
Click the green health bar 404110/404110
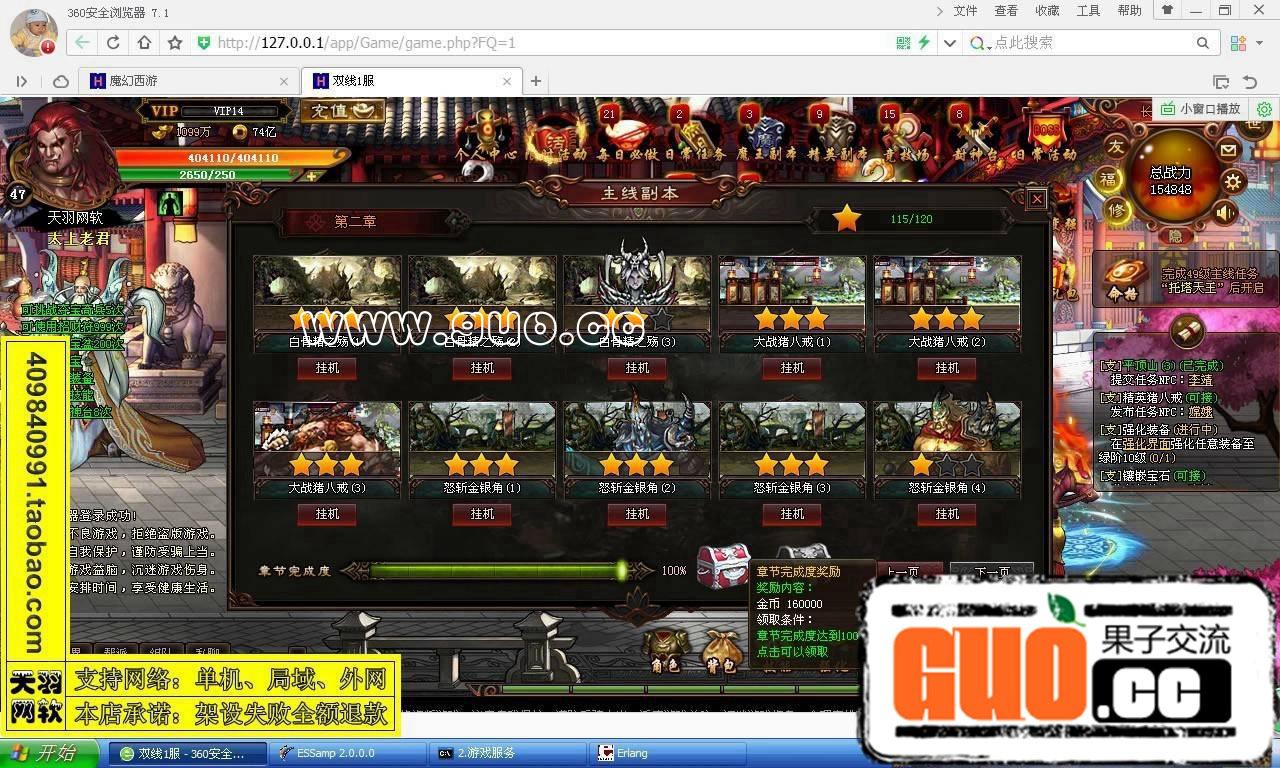pos(232,158)
